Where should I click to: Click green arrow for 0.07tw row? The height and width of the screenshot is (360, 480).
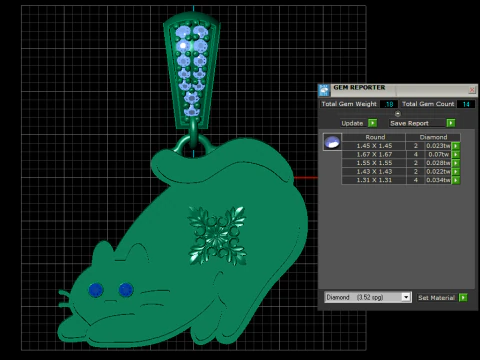(x=456, y=155)
